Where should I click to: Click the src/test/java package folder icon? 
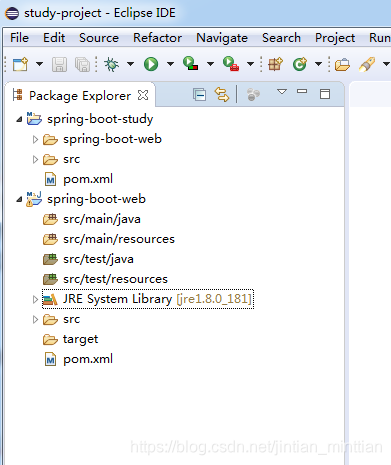[x=50, y=259]
